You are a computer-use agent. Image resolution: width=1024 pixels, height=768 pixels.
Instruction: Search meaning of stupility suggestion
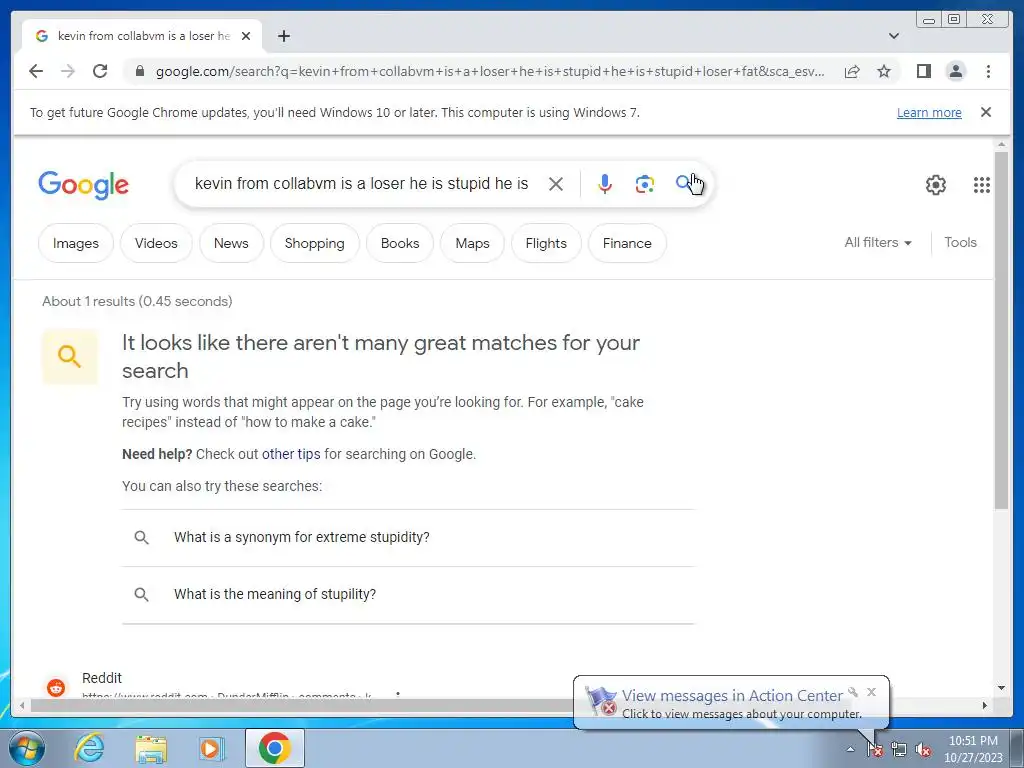click(408, 594)
